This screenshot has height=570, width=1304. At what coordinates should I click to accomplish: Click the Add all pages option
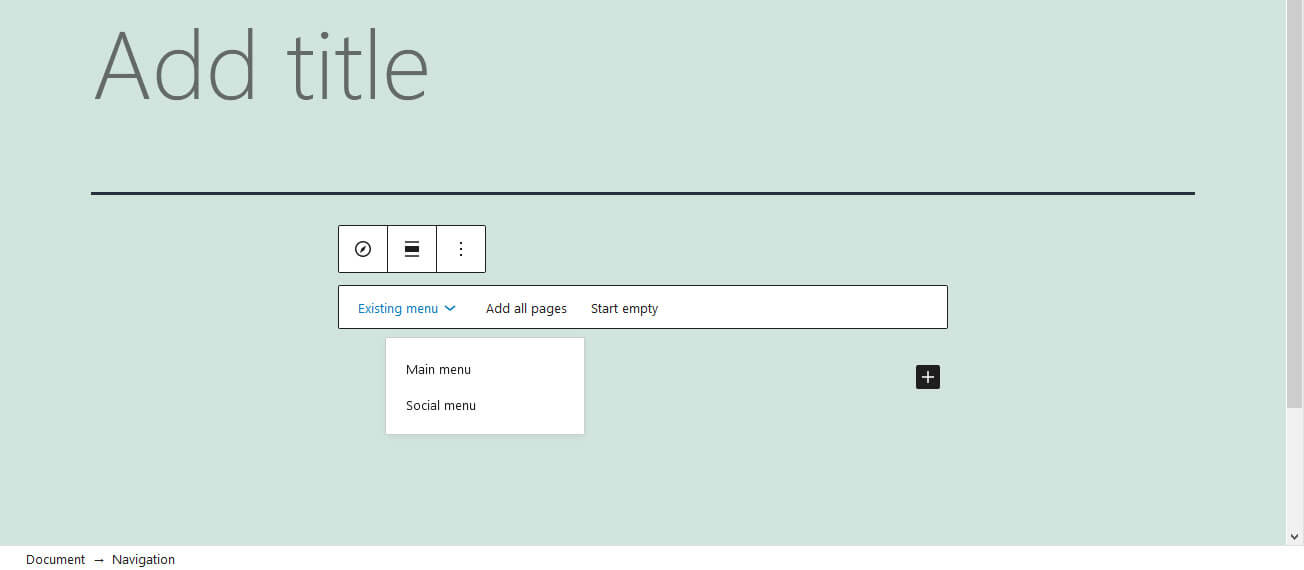[x=526, y=308]
